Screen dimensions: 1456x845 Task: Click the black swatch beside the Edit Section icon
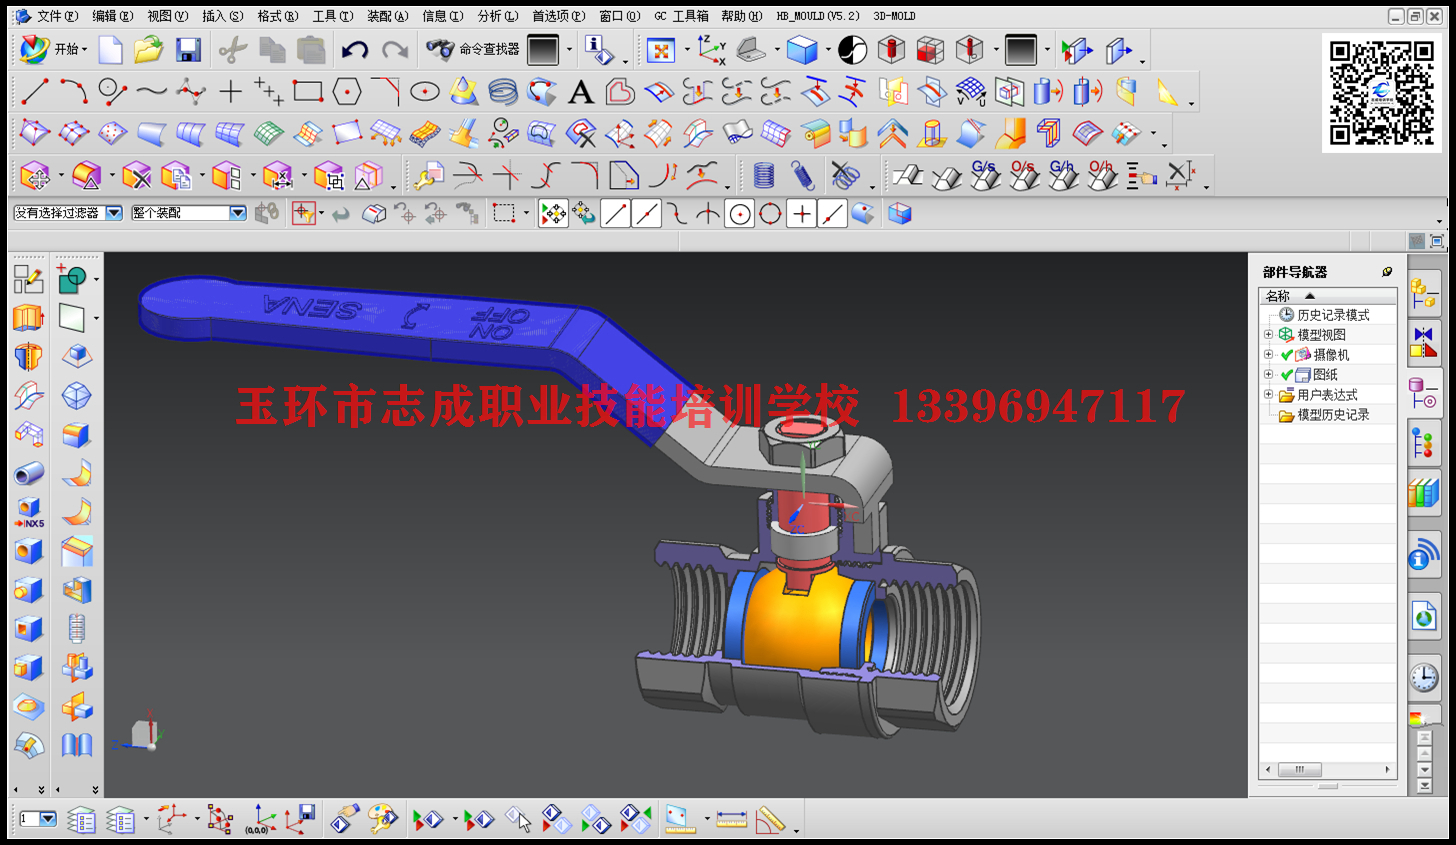tap(1021, 50)
